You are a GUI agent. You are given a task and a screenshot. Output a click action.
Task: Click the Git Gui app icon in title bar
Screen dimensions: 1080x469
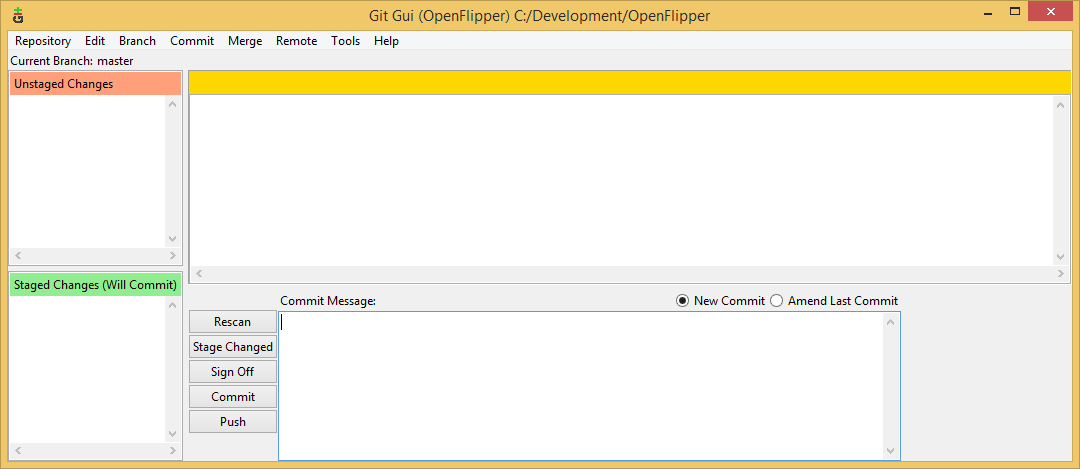click(18, 15)
